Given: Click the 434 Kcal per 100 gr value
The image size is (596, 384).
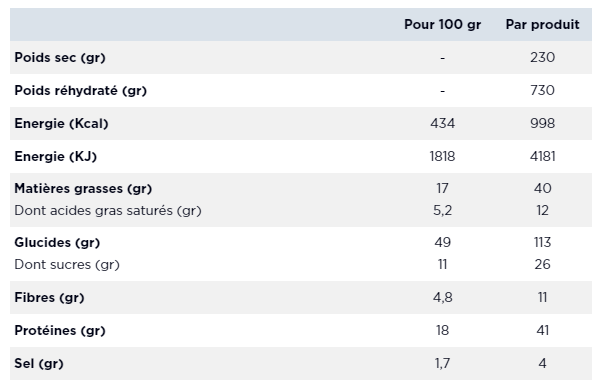Looking at the screenshot, I should pyautogui.click(x=442, y=124).
